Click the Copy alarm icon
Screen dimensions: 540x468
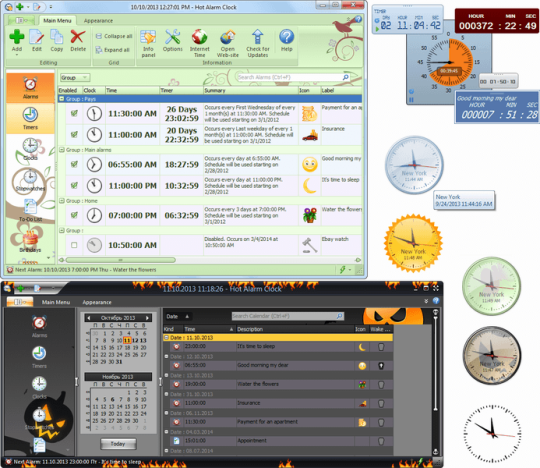click(56, 37)
